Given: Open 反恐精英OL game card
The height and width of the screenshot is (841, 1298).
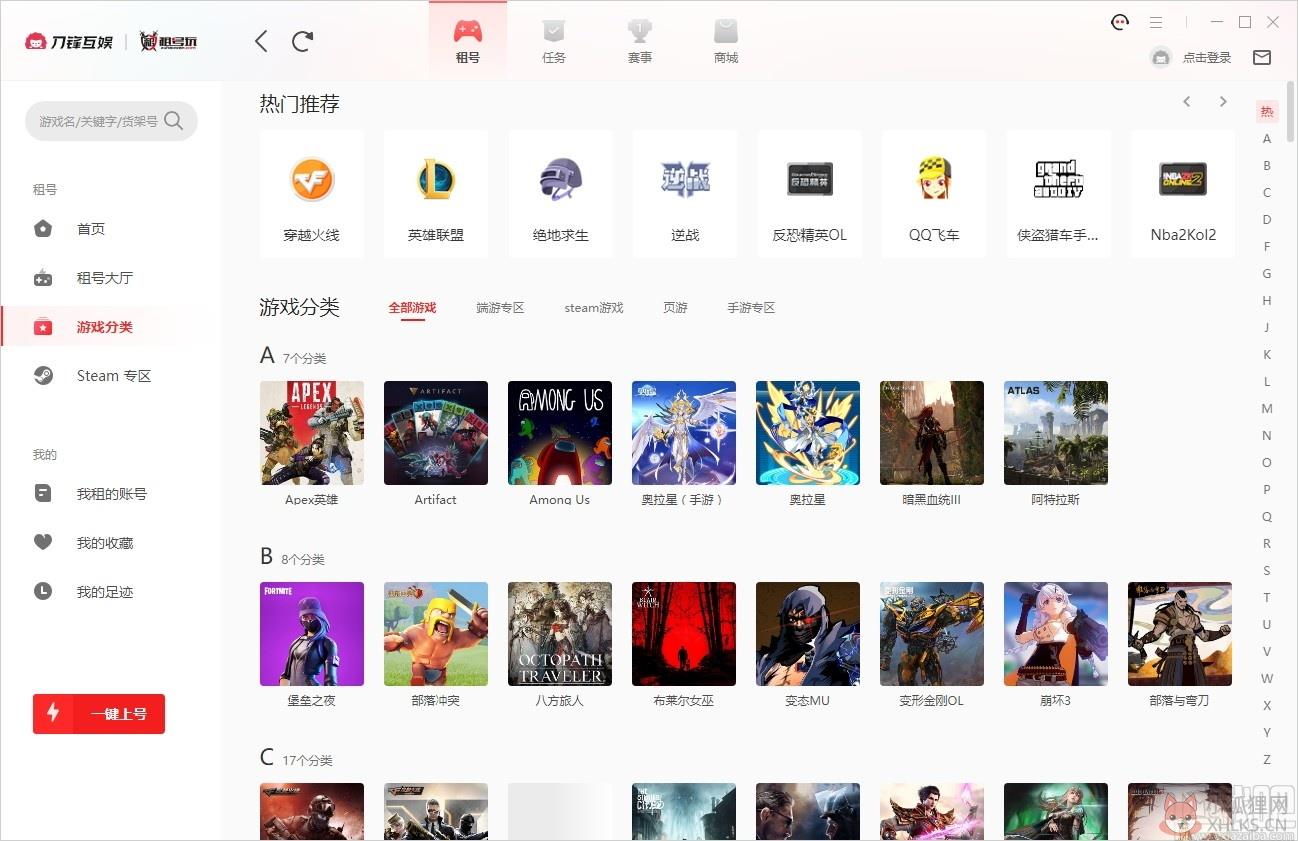Looking at the screenshot, I should tap(810, 194).
